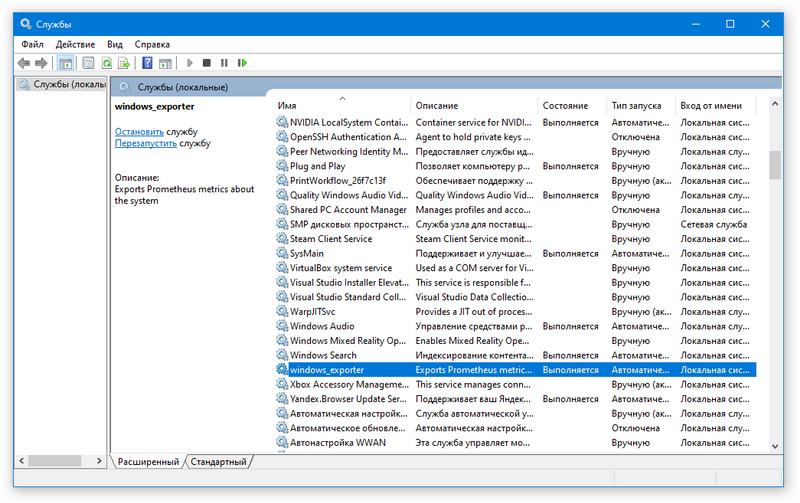Stop the service with the square icon
800x503 pixels.
tap(207, 63)
